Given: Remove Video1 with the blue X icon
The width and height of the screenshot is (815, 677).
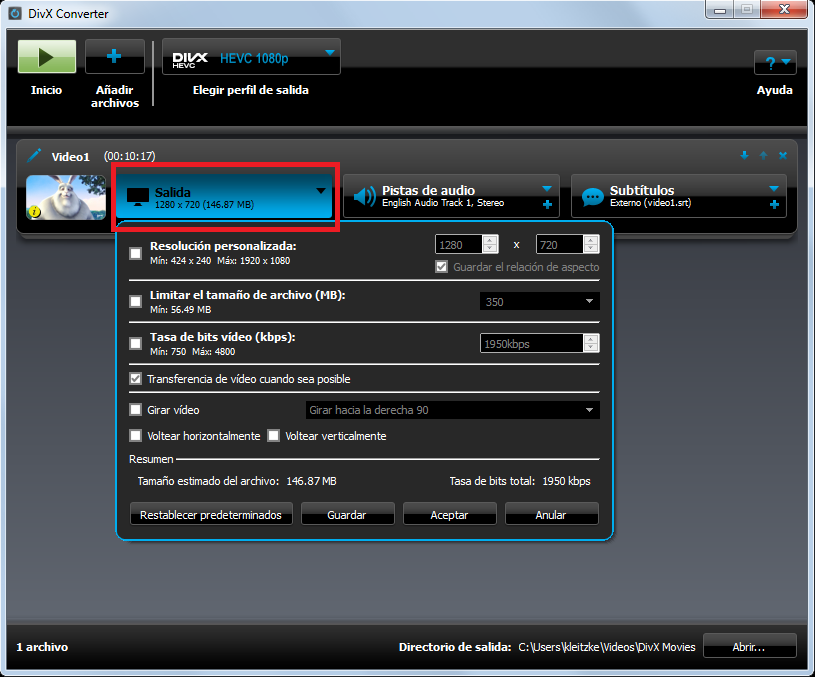Looking at the screenshot, I should (x=783, y=155).
